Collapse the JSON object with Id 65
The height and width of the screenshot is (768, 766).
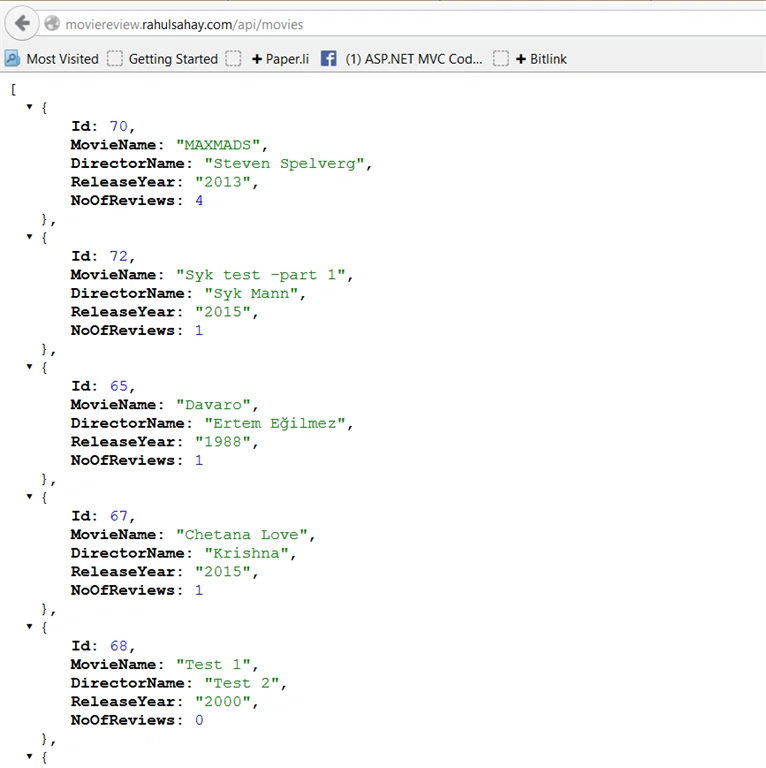click(x=29, y=366)
